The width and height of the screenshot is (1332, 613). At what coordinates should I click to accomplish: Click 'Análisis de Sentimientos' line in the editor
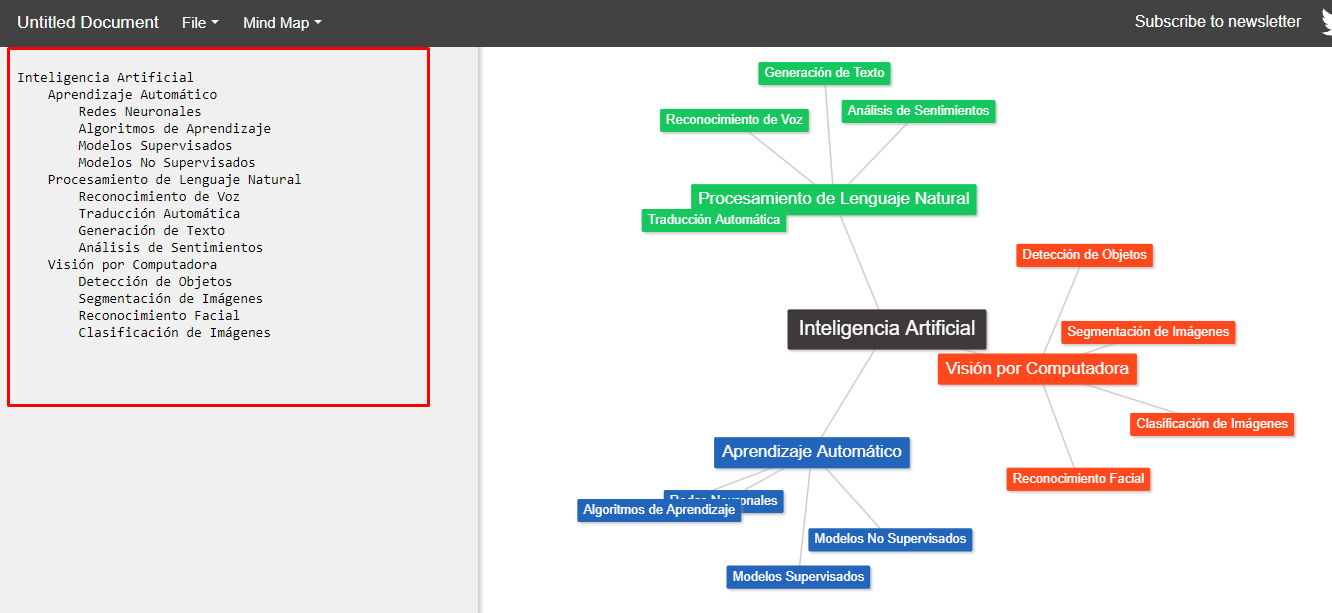[170, 247]
